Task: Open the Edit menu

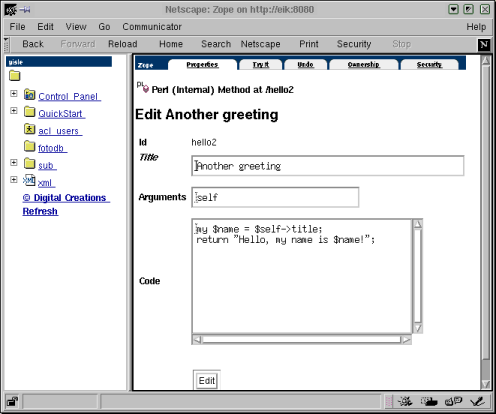Action: tap(45, 27)
